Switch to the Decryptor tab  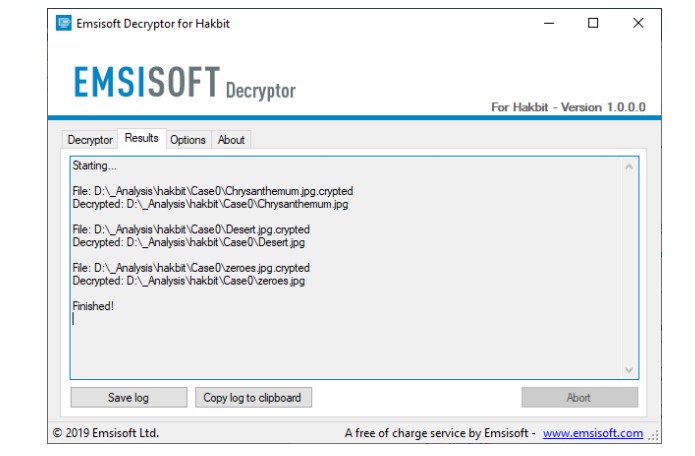(90, 140)
